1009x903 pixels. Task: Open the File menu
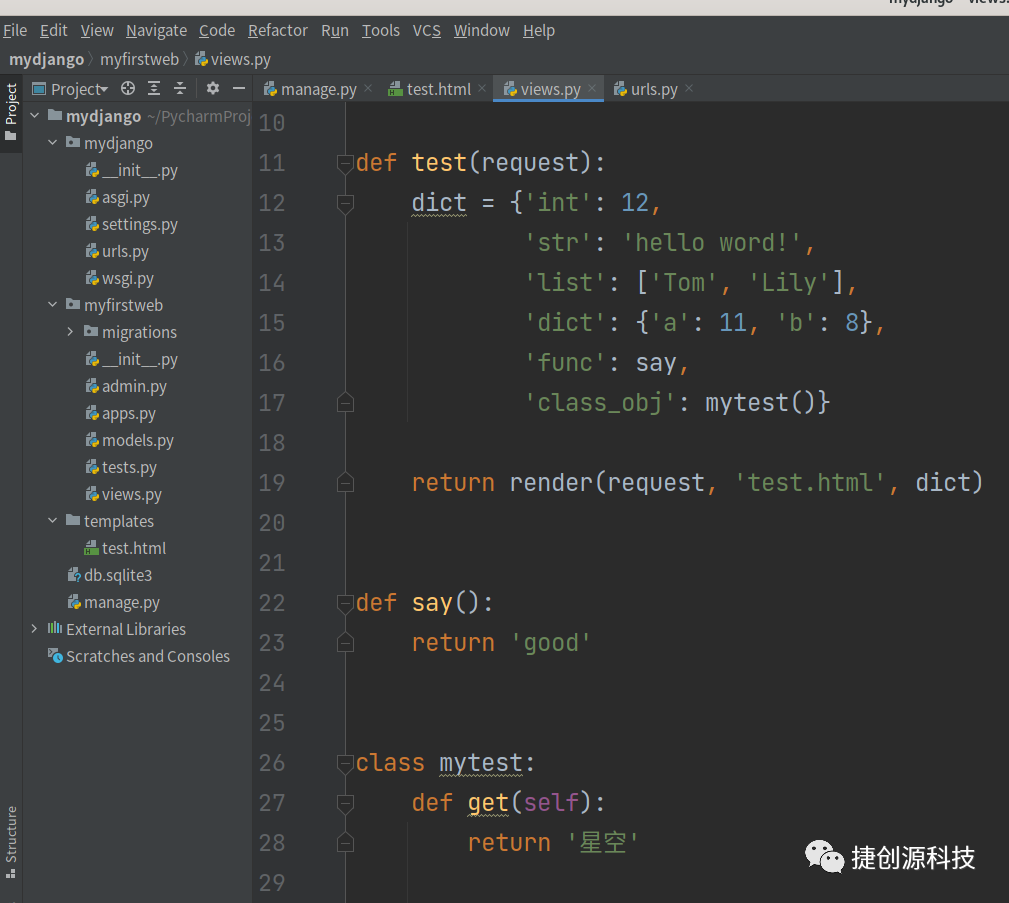15,30
